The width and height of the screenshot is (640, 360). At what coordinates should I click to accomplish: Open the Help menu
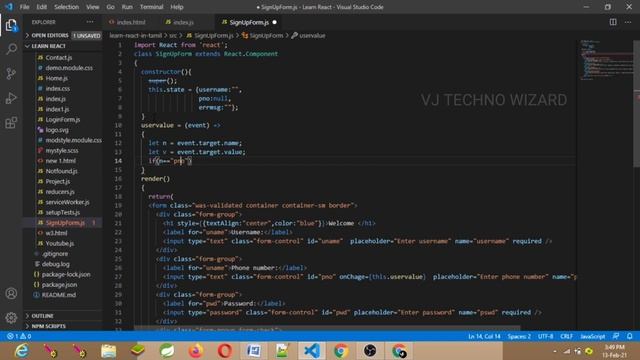pos(177,7)
